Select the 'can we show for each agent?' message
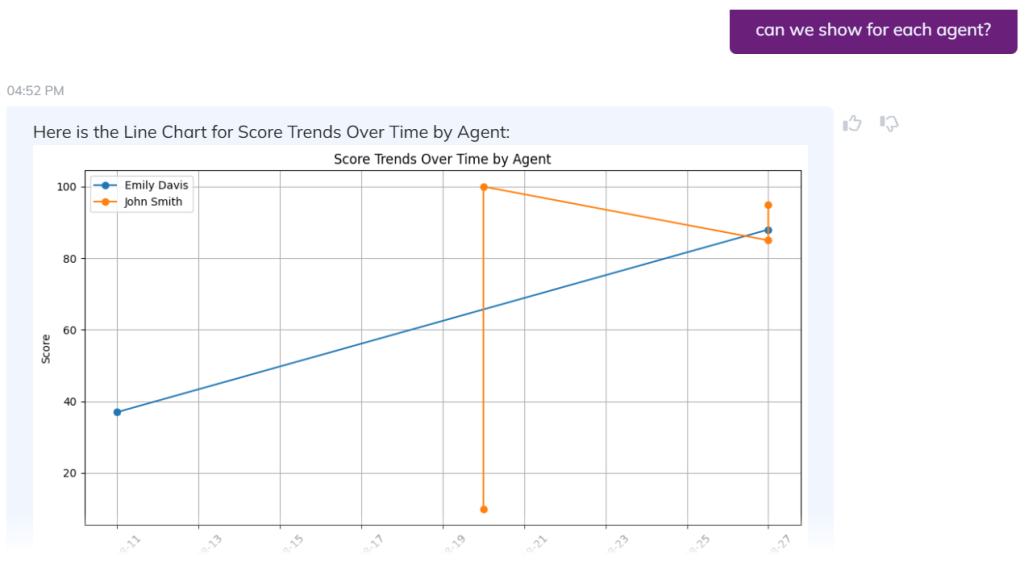Screen dimensions: 1024x566 click(873, 30)
